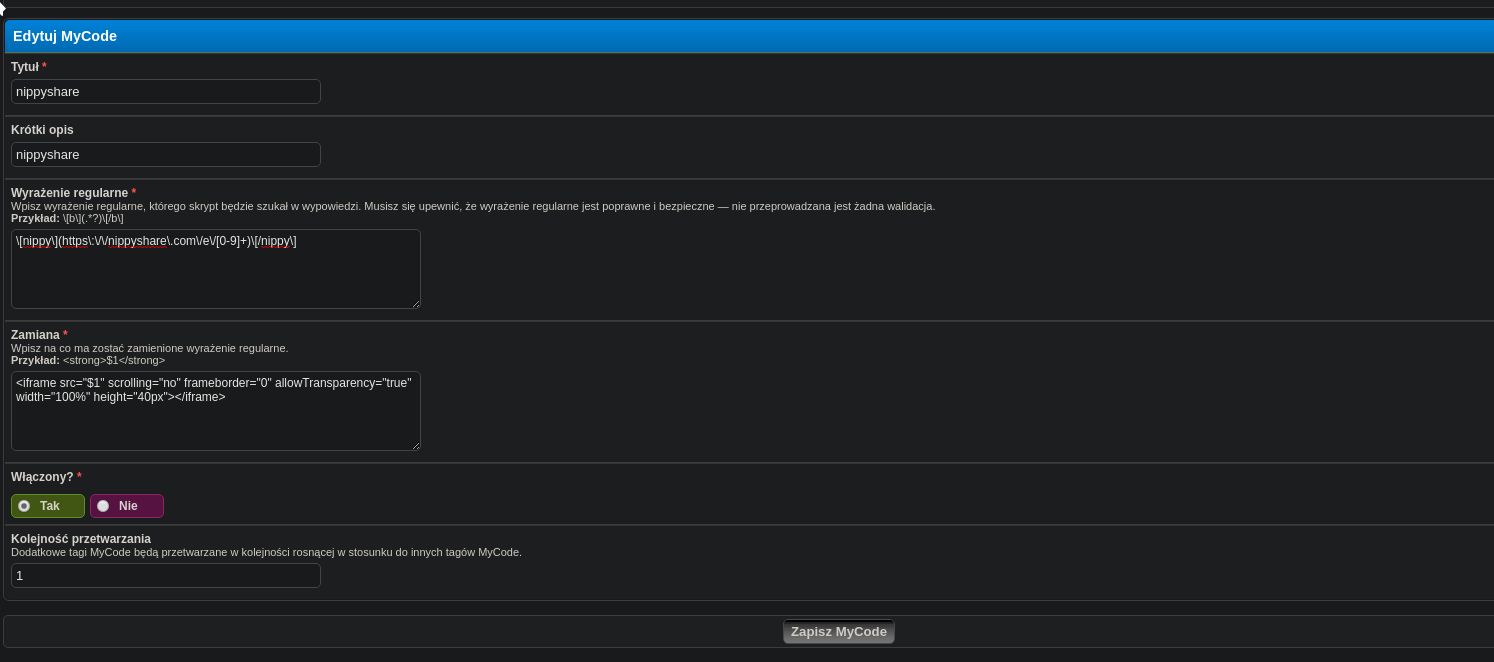Click the Krótki opis label
This screenshot has height=662, width=1494.
[42, 130]
